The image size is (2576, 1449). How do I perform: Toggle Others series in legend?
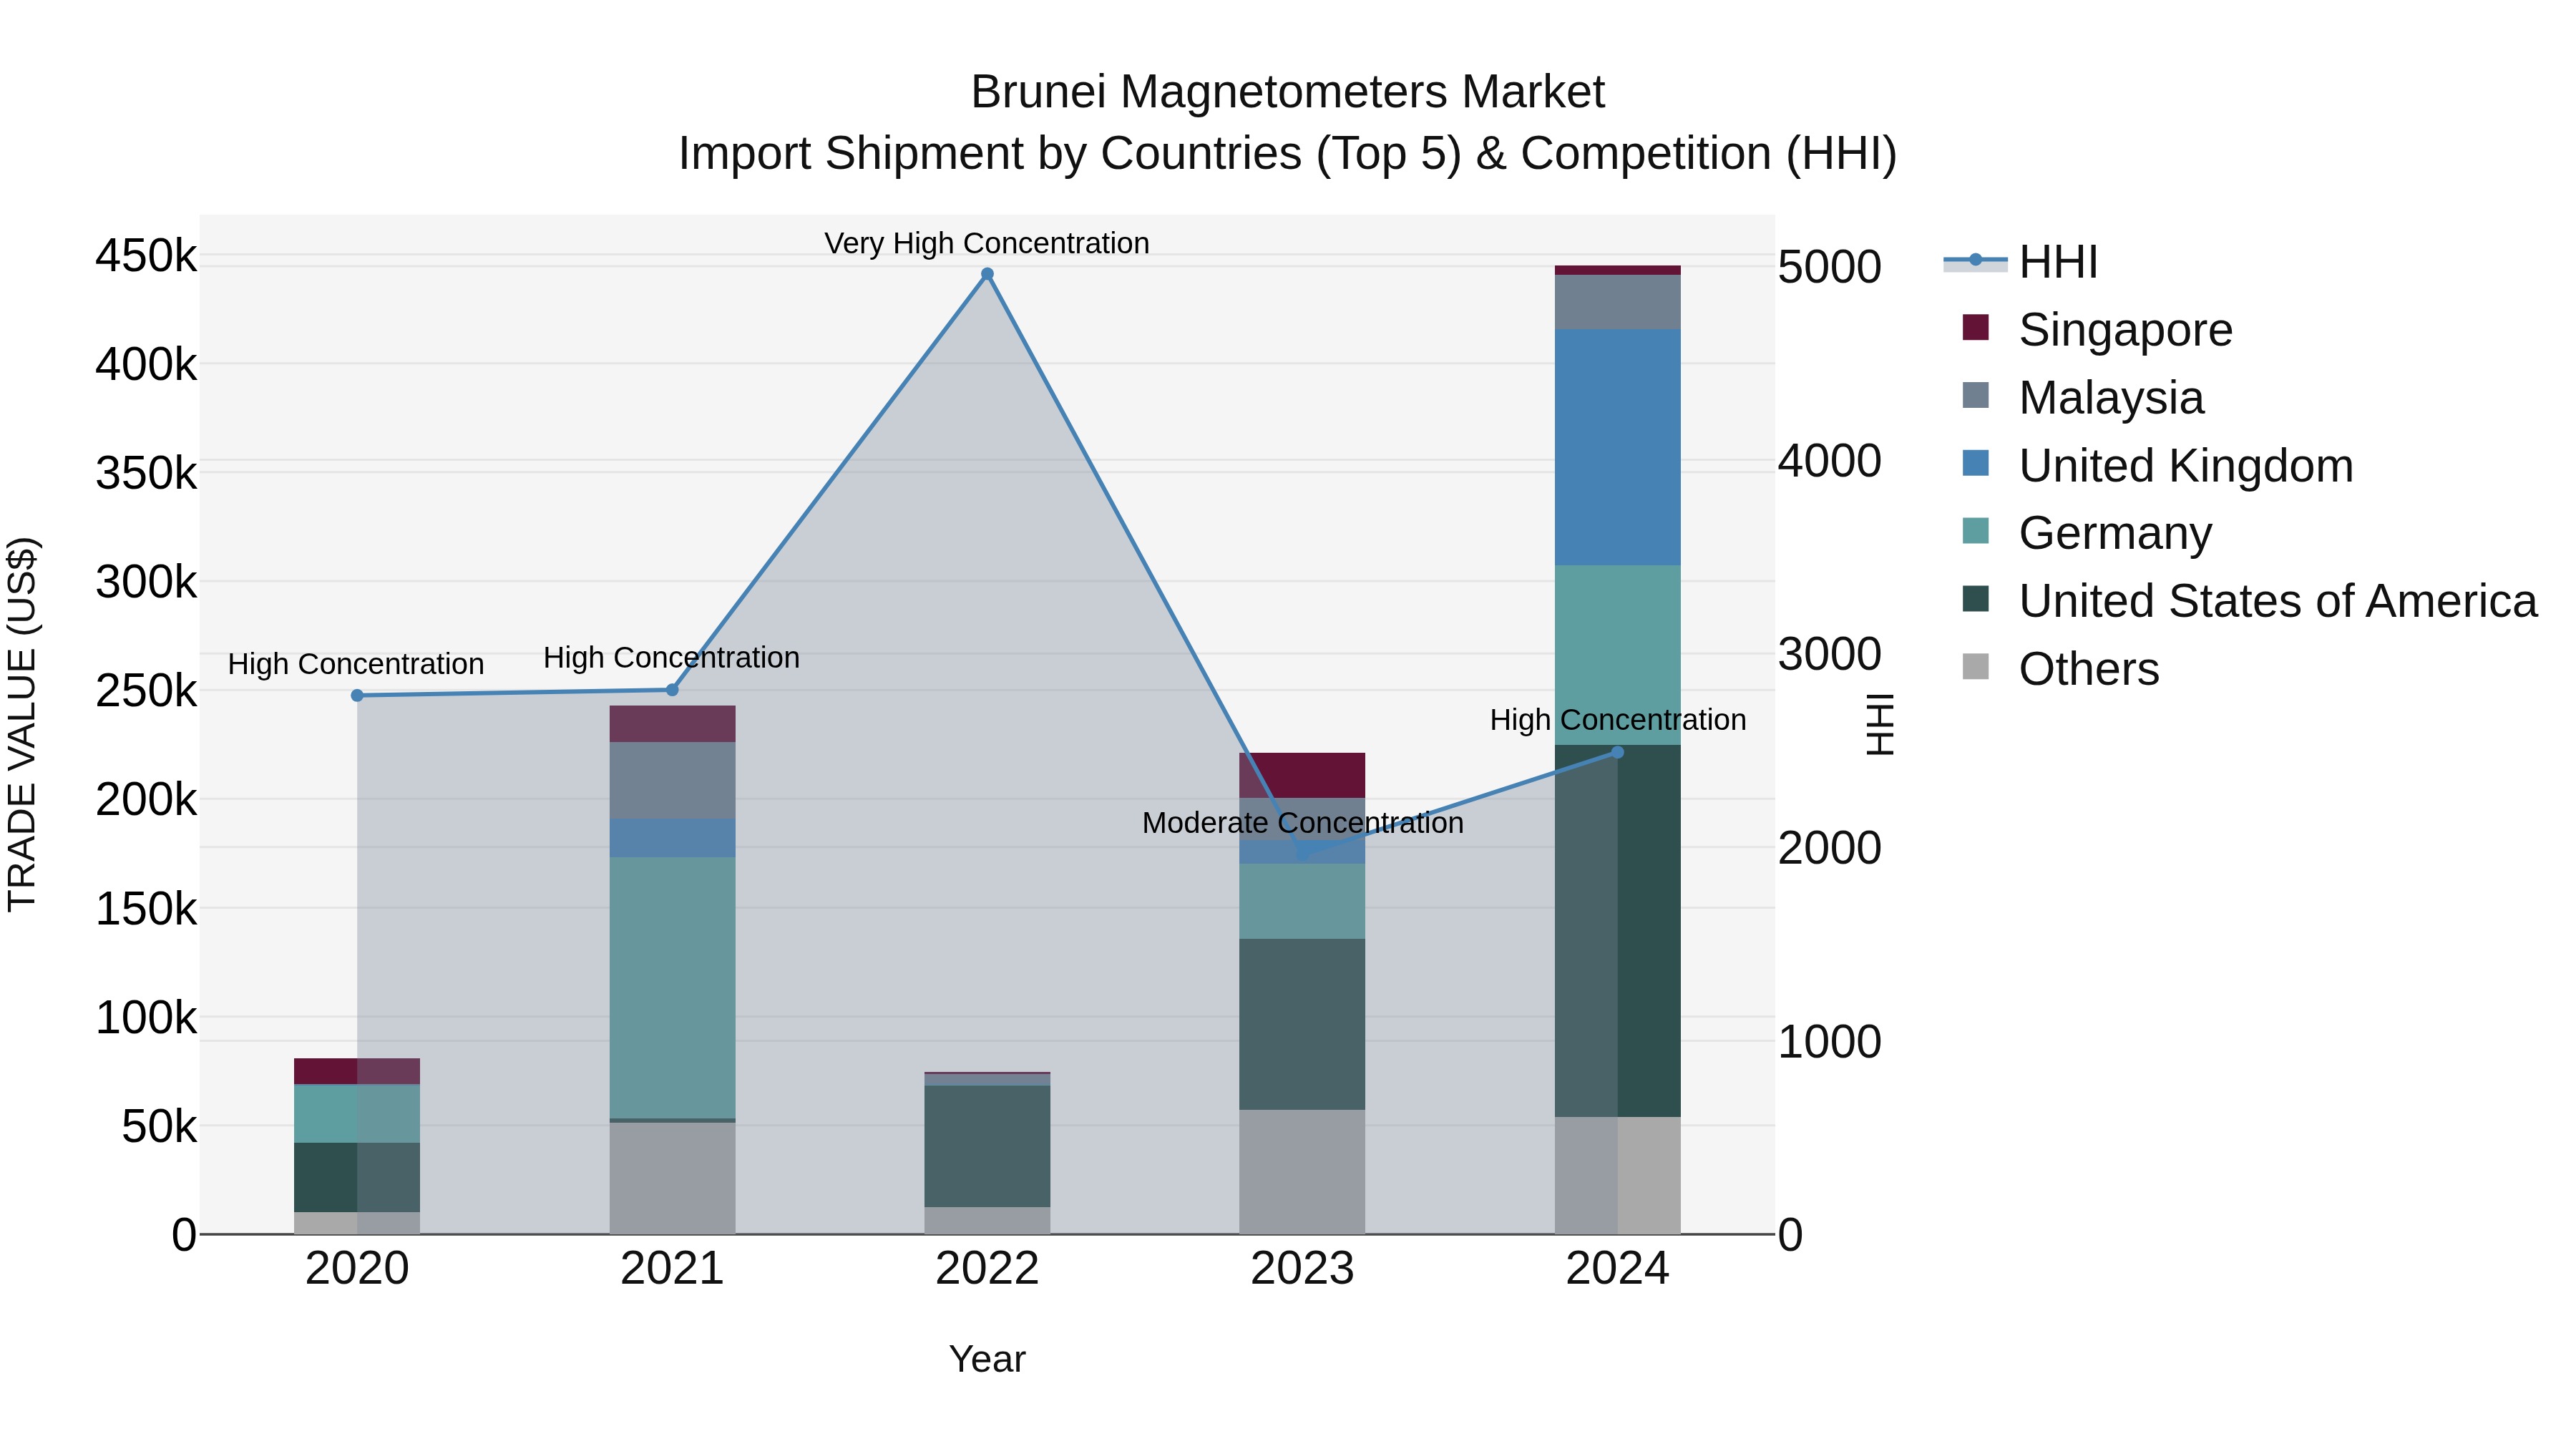pyautogui.click(x=2060, y=668)
